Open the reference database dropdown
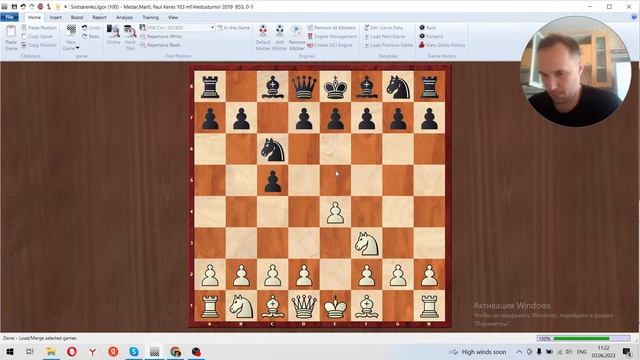 tap(212, 28)
